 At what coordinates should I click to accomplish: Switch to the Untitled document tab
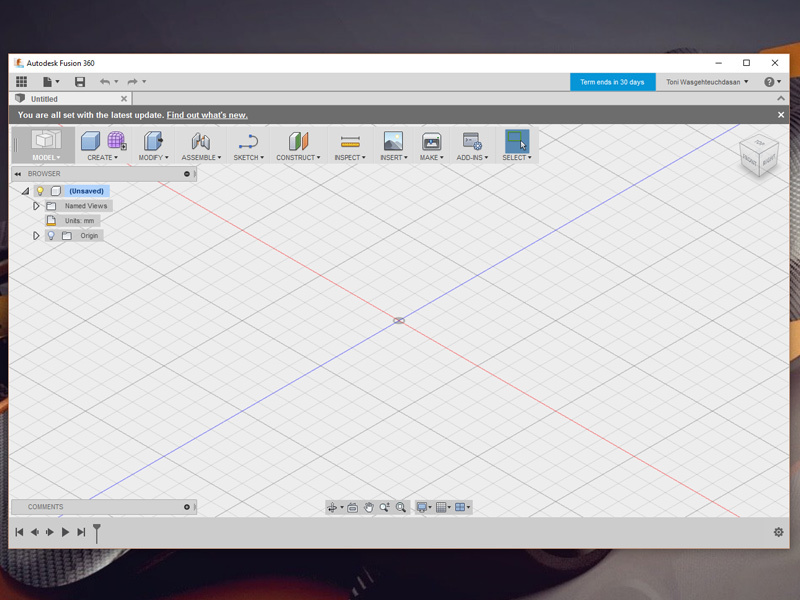pos(45,99)
